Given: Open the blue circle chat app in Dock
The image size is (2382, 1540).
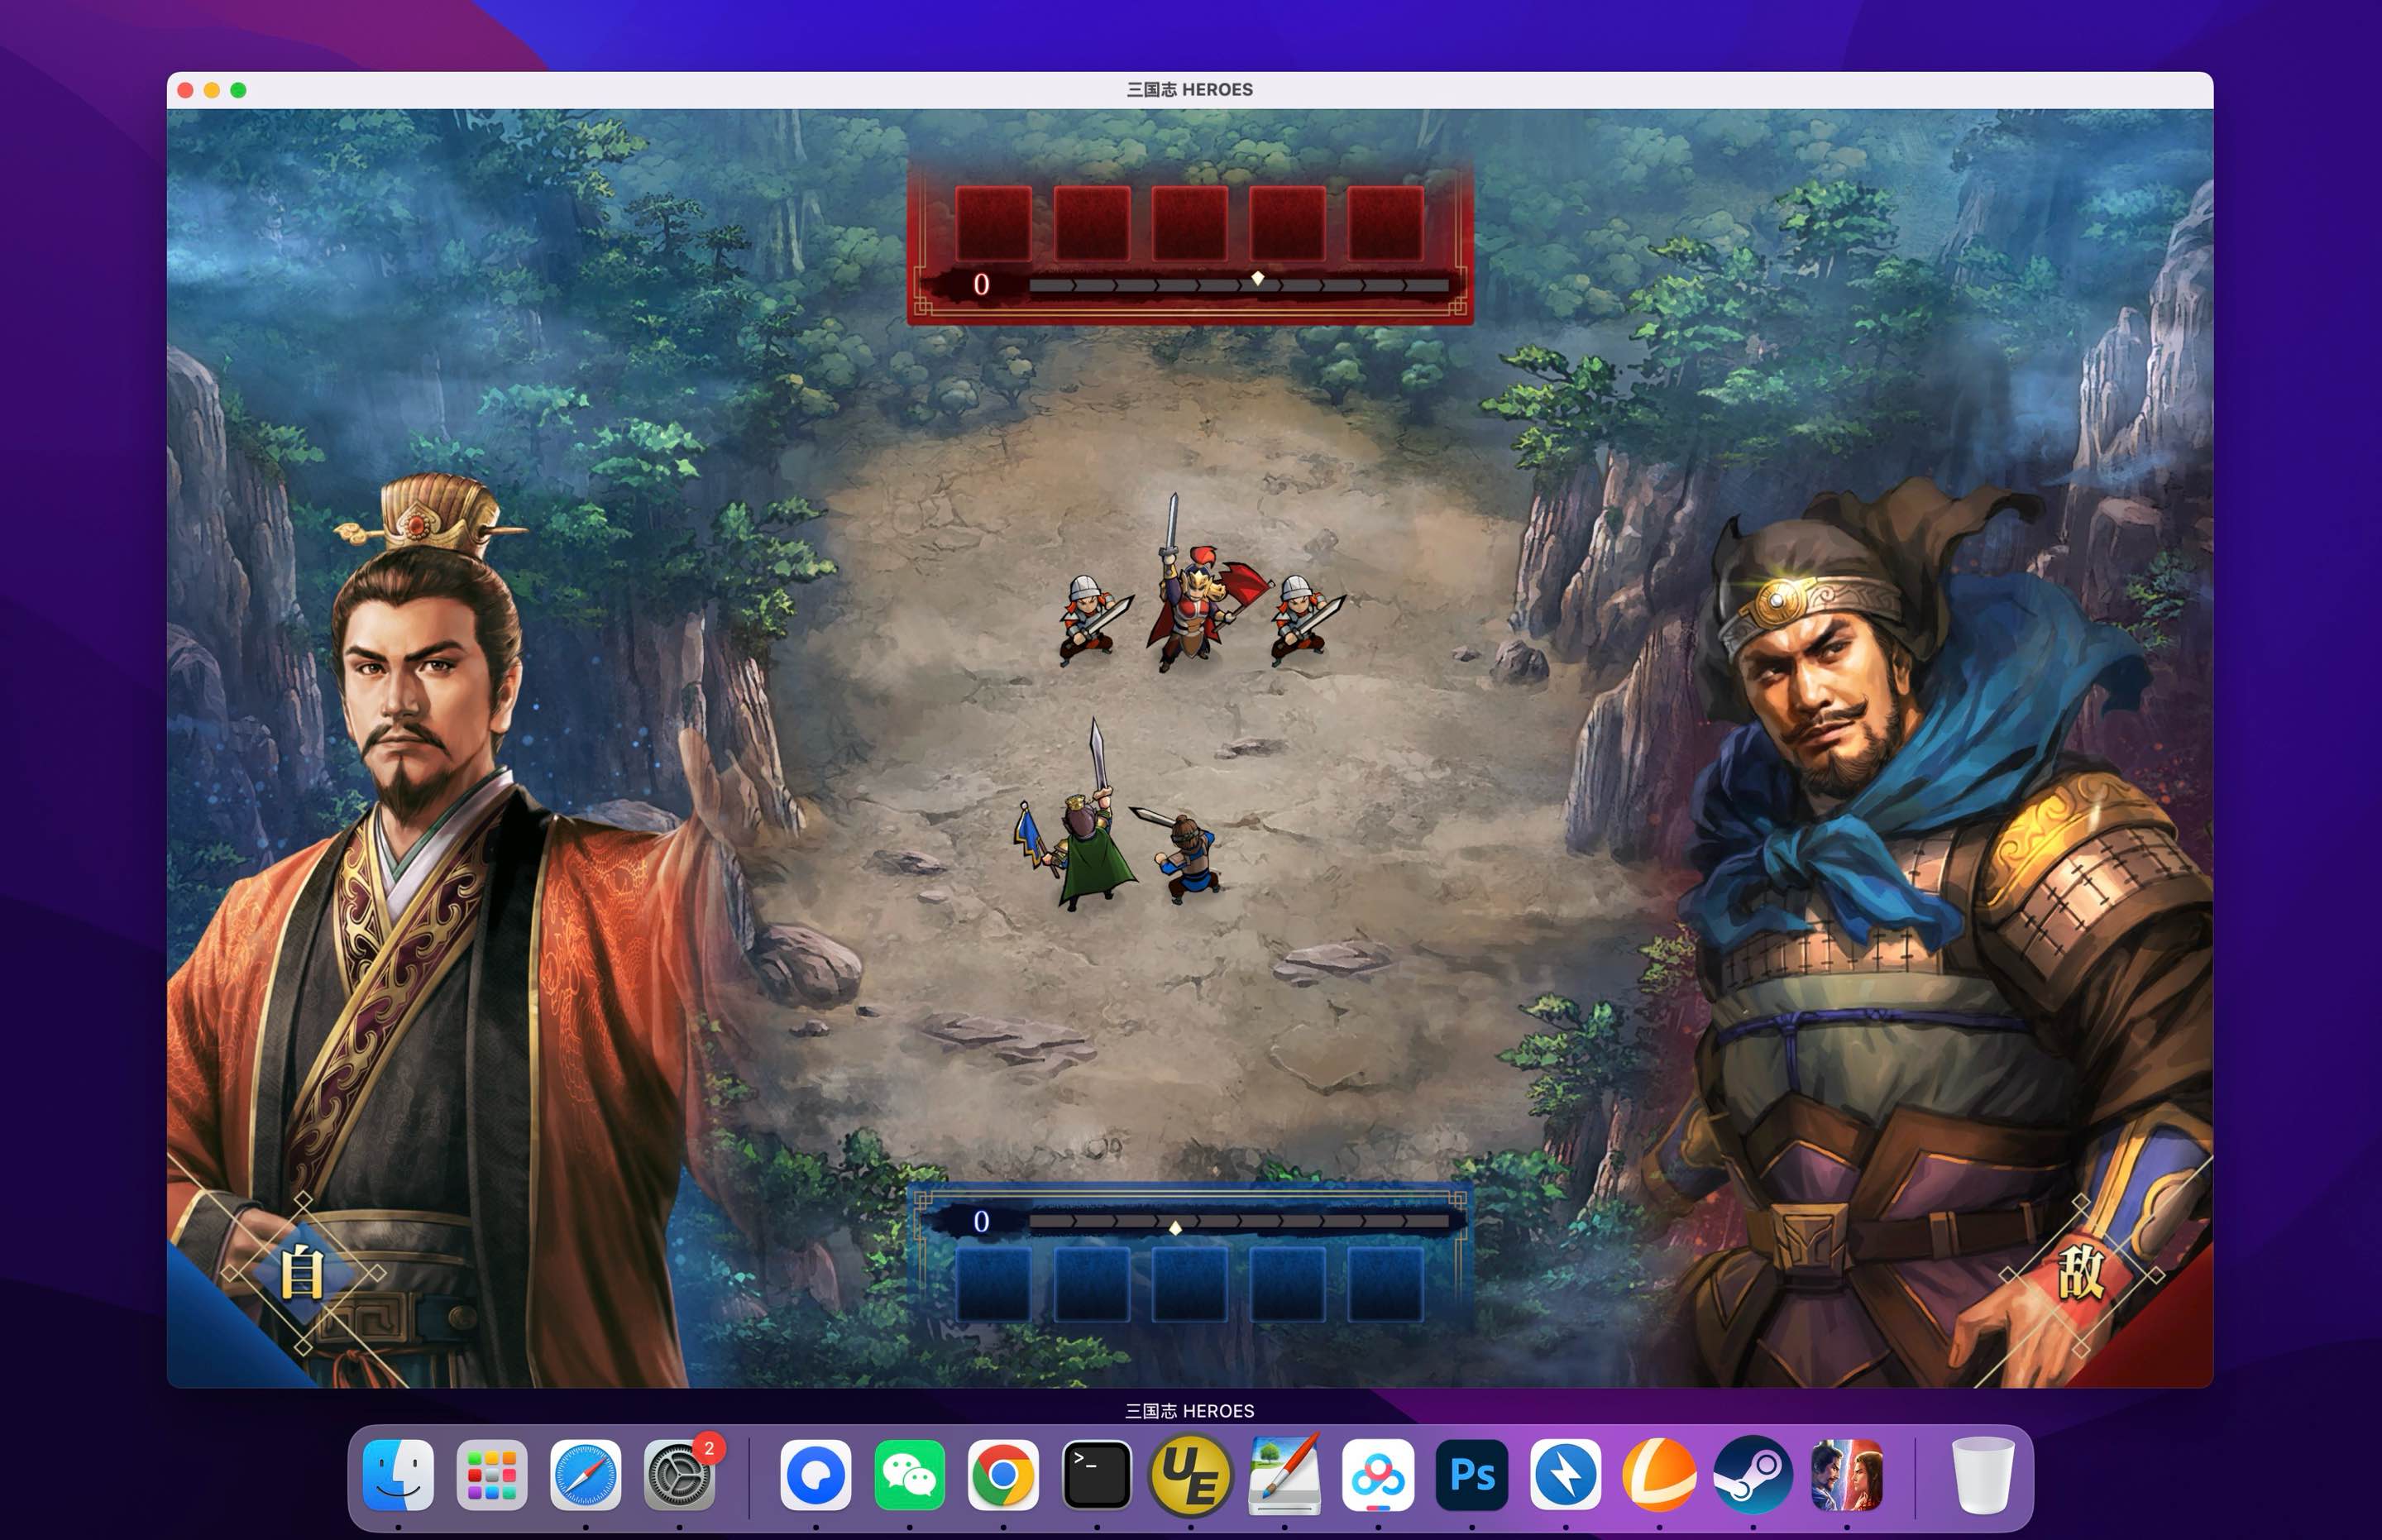Looking at the screenshot, I should coord(816,1475).
